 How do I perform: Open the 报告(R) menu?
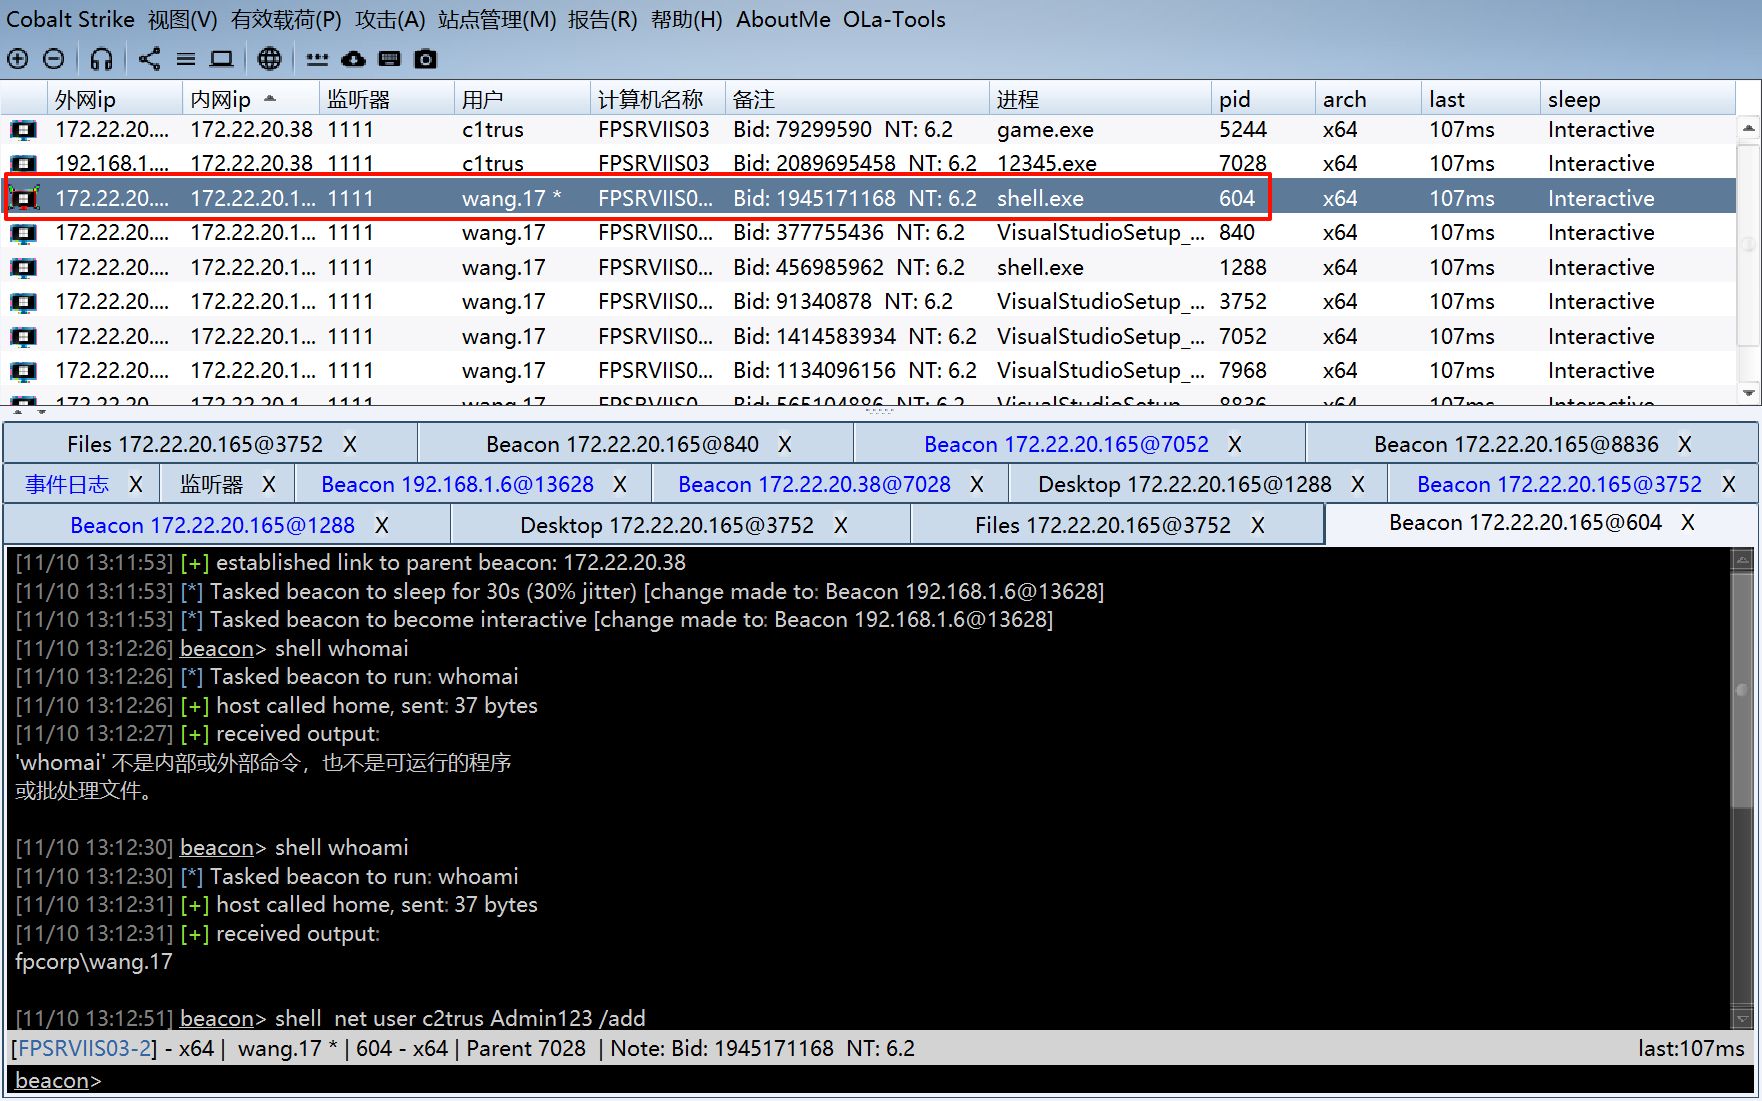[x=603, y=19]
